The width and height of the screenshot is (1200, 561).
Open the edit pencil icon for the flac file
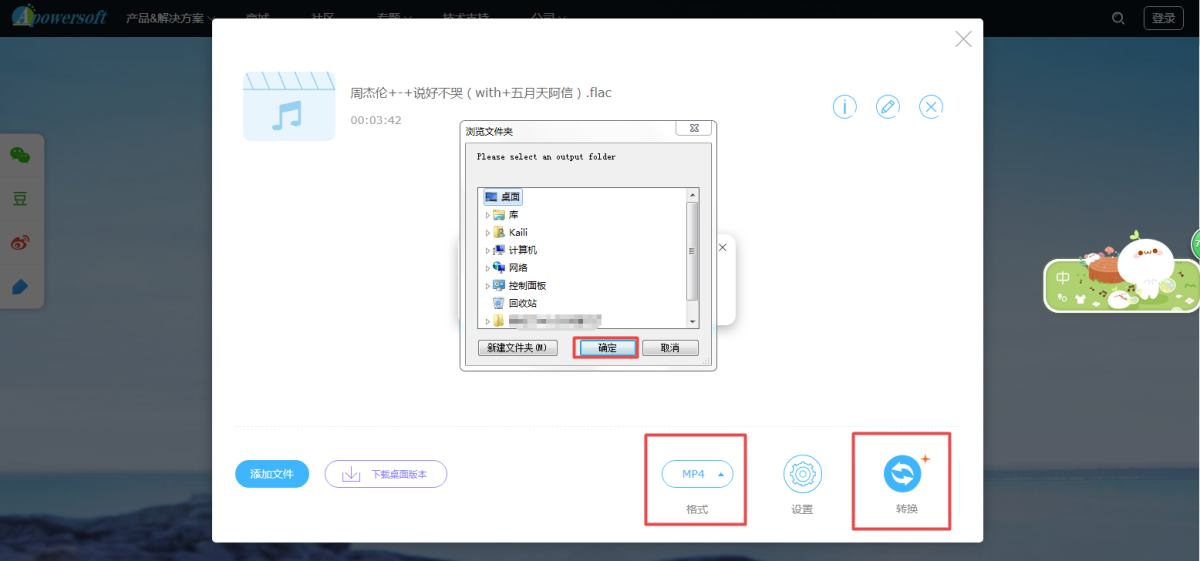(888, 106)
